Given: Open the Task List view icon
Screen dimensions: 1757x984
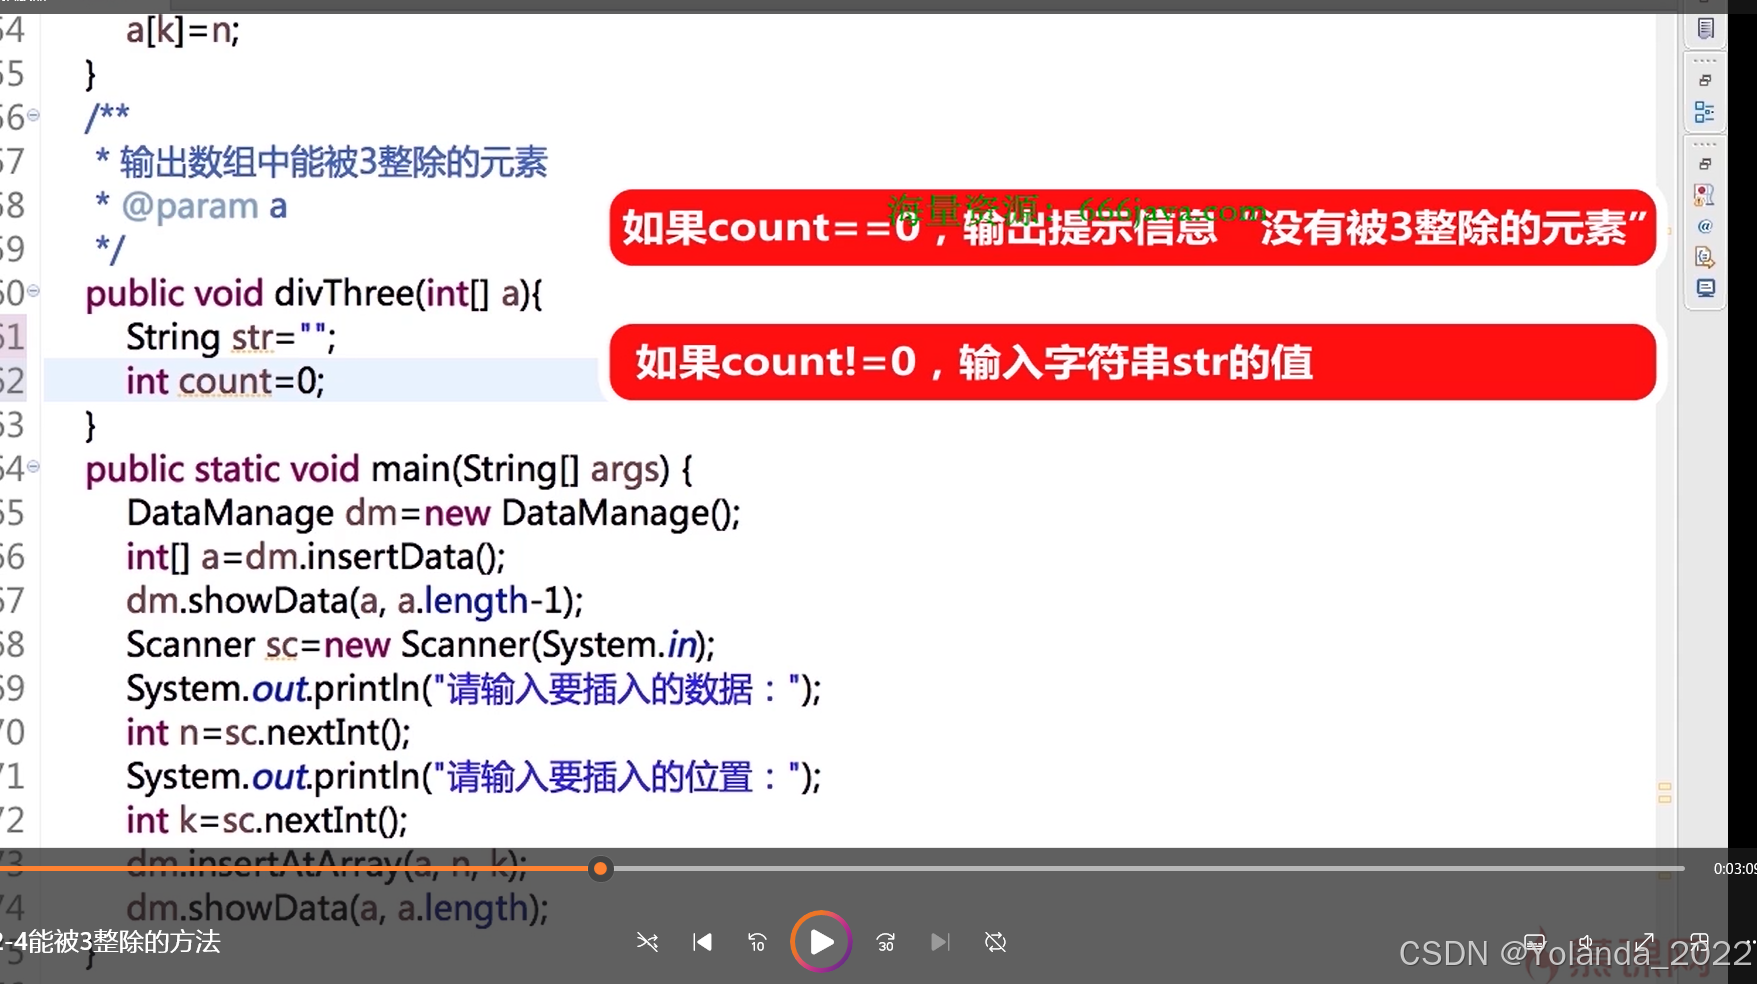Looking at the screenshot, I should point(1705,29).
